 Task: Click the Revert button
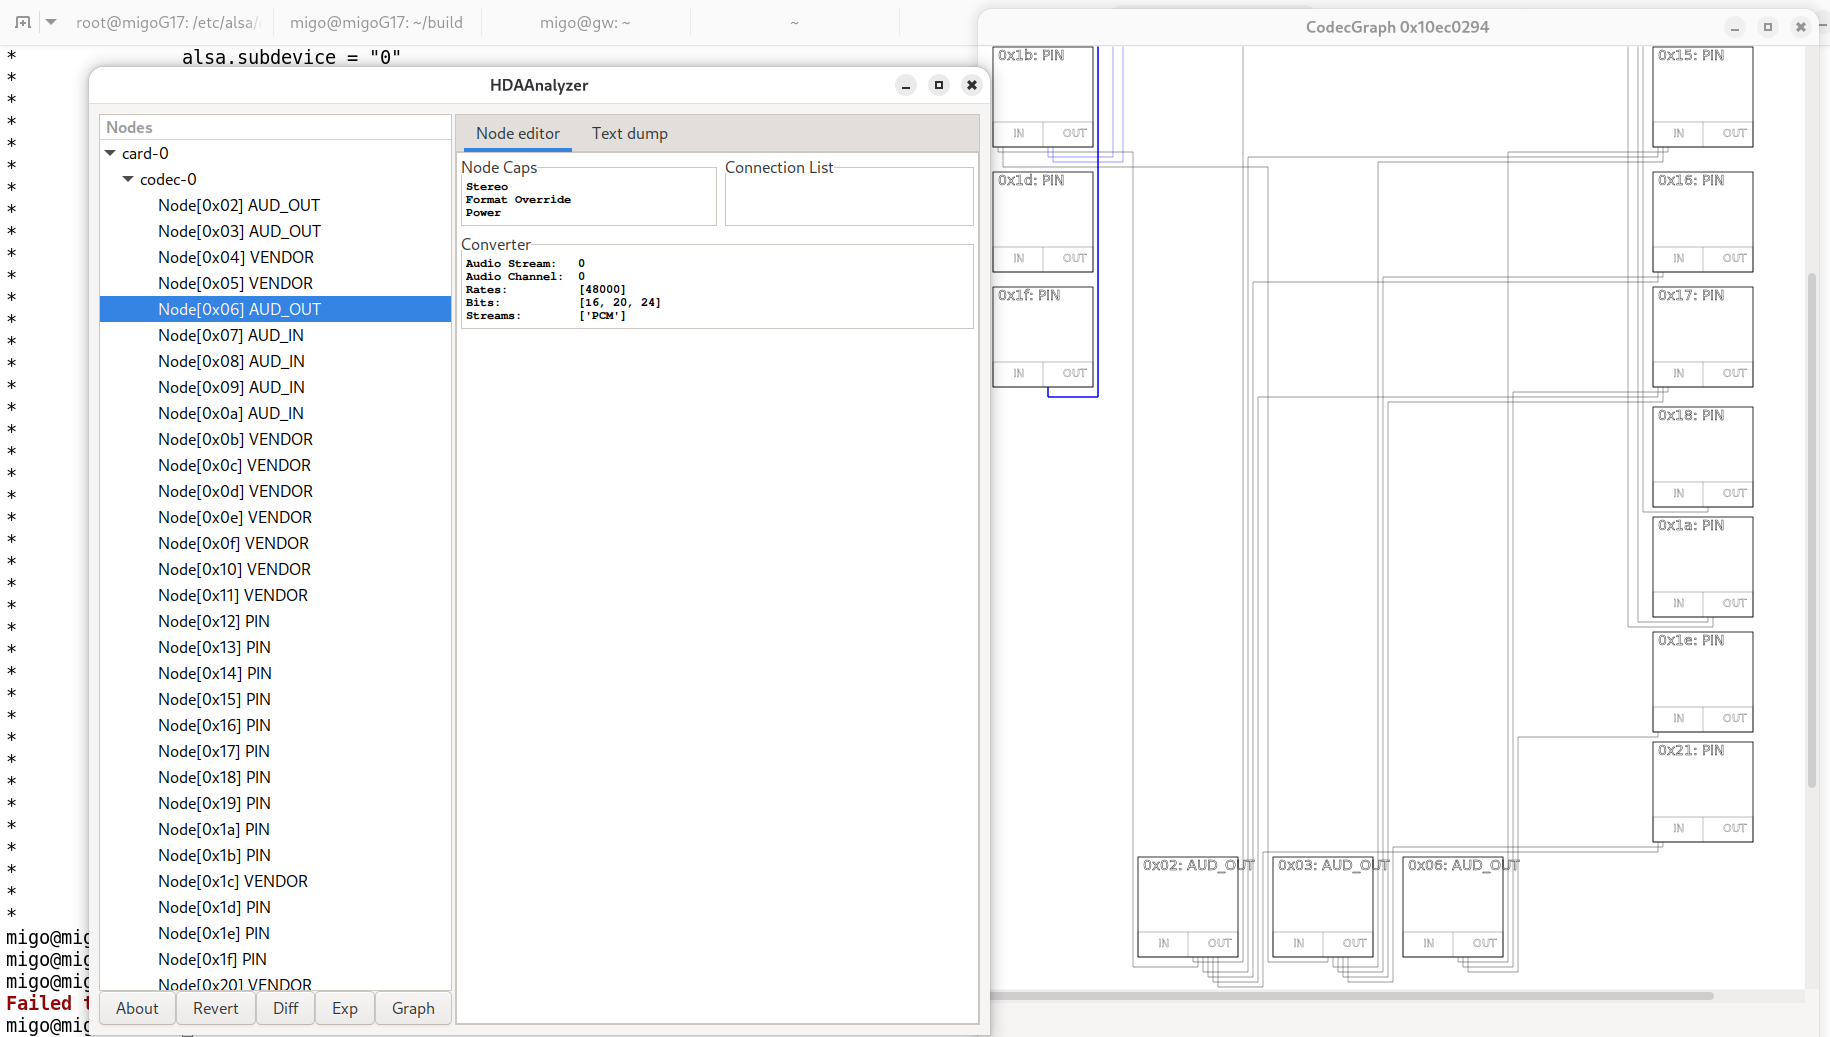(215, 1008)
